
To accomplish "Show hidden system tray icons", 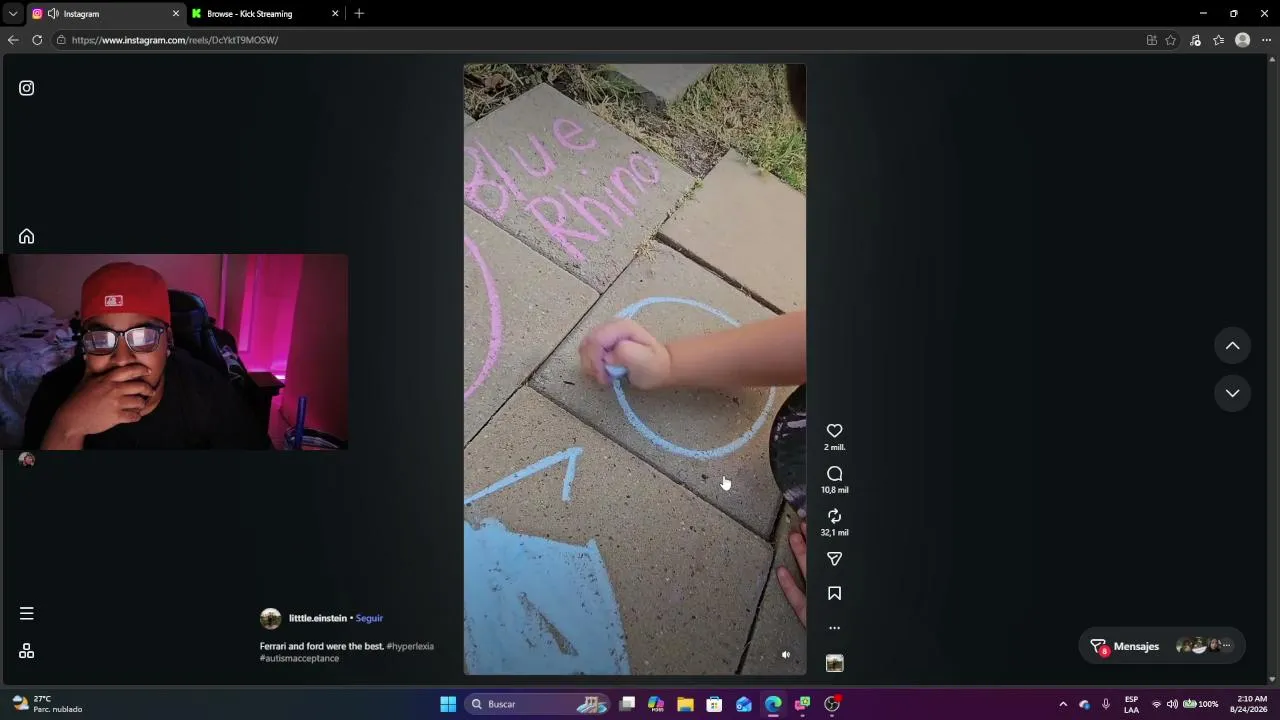I will (1063, 704).
